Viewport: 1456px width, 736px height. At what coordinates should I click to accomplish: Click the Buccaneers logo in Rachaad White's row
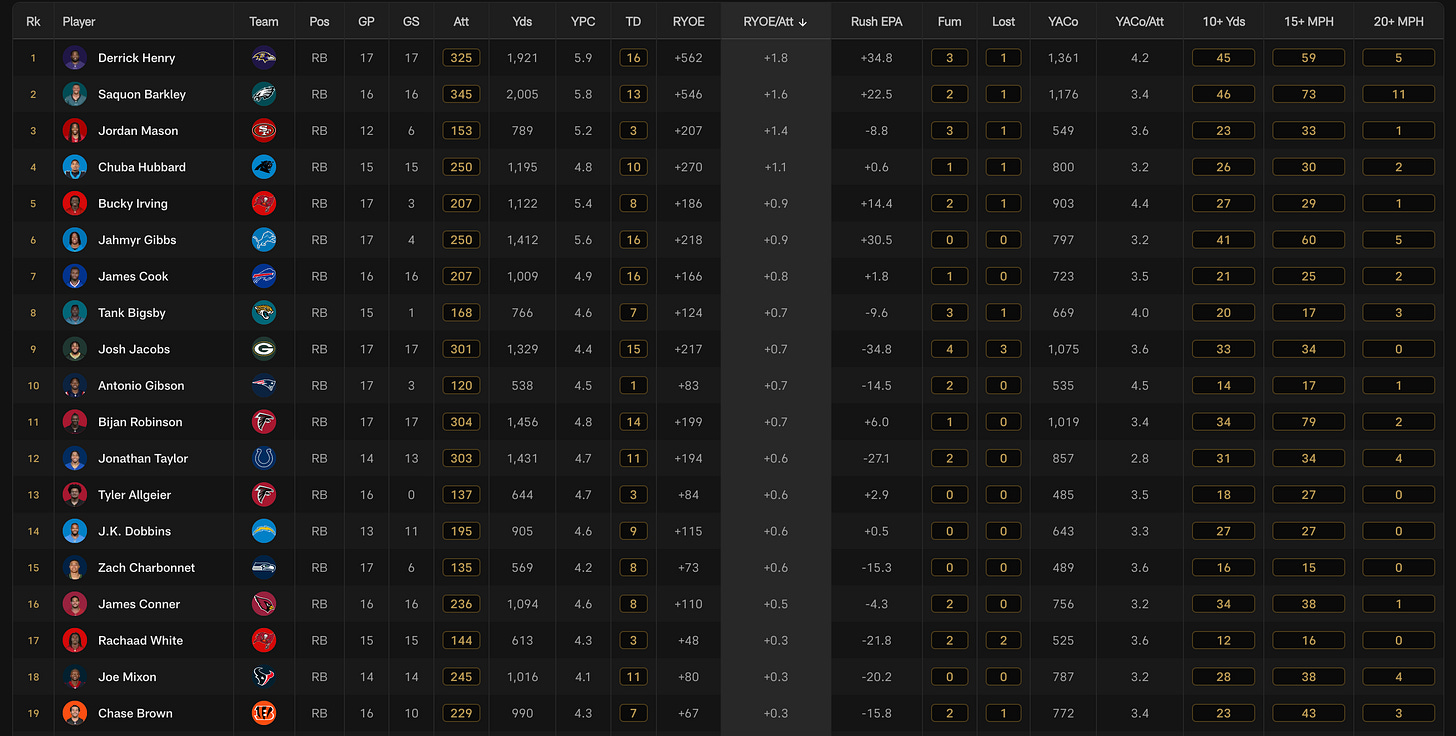[x=264, y=640]
